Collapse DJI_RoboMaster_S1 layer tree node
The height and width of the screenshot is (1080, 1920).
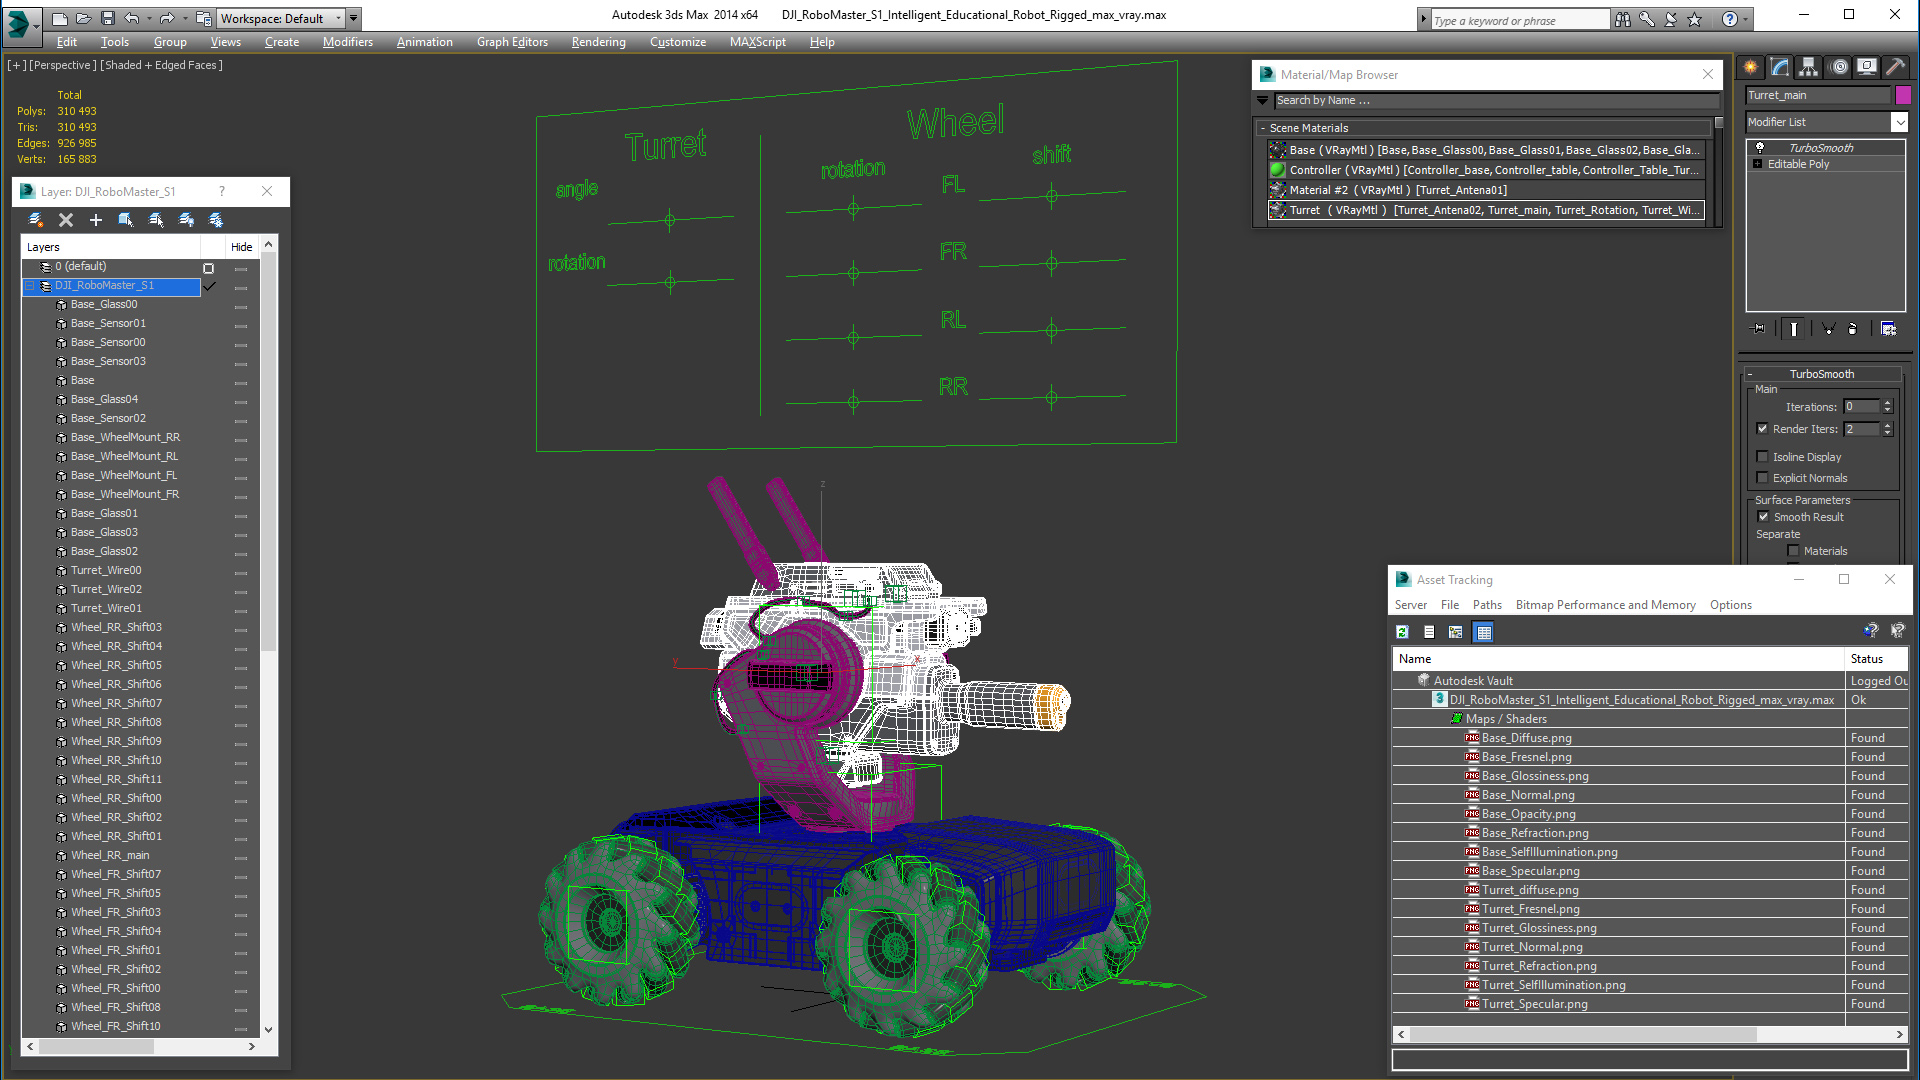[x=30, y=286]
